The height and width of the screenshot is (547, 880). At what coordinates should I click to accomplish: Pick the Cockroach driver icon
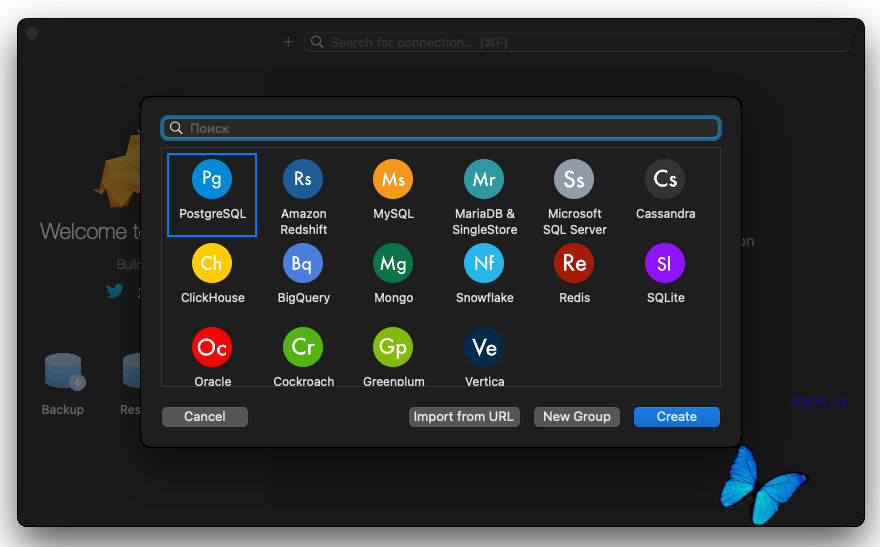[303, 347]
